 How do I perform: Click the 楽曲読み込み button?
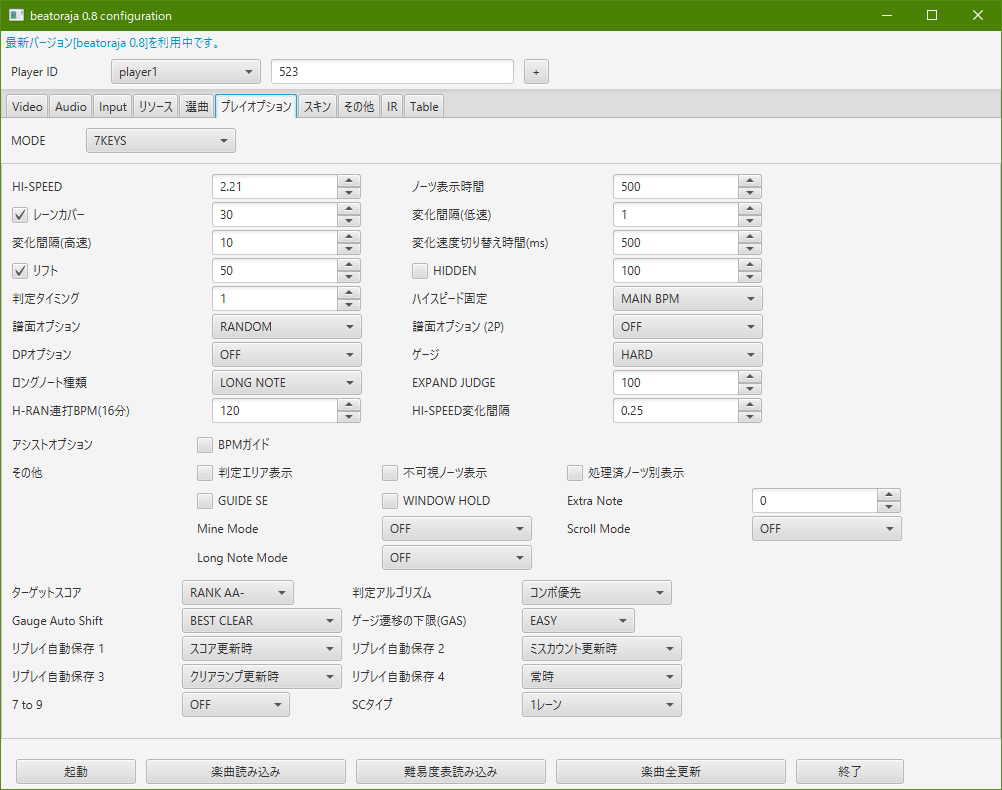pyautogui.click(x=246, y=771)
